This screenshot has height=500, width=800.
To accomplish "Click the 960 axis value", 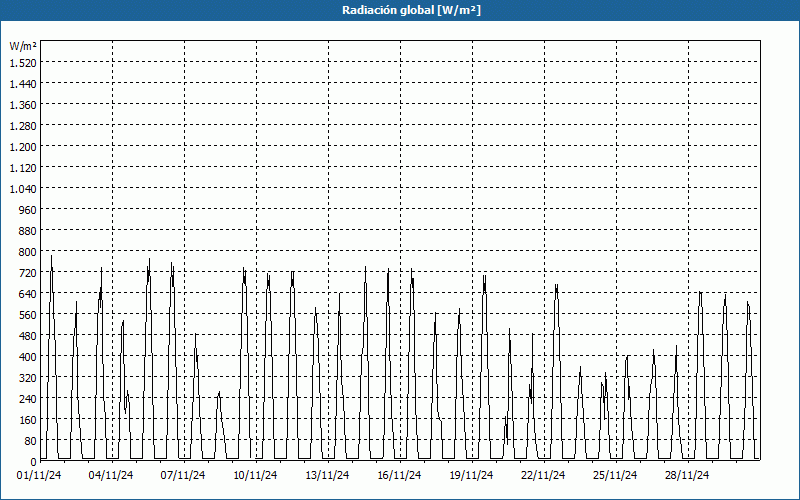I will coord(28,210).
